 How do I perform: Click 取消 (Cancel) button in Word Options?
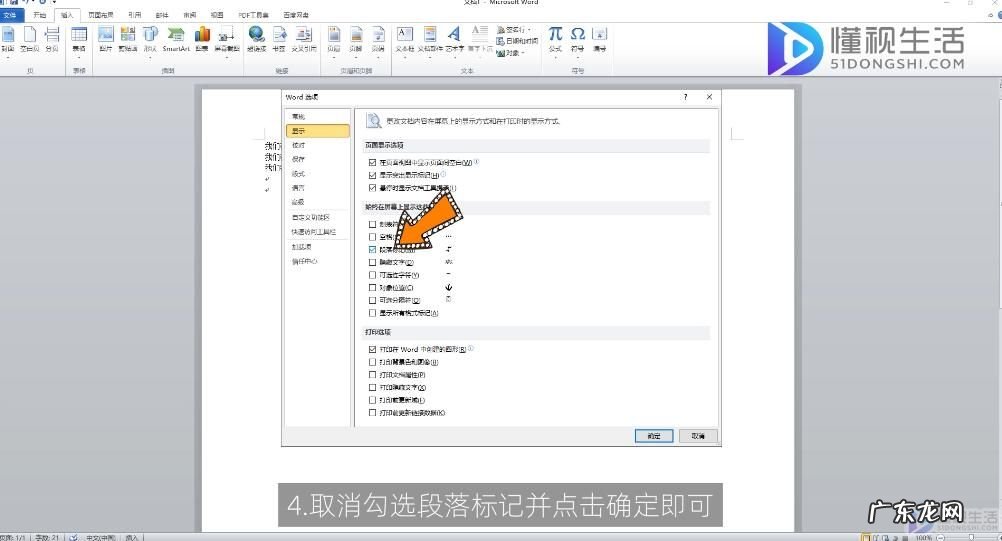pos(698,436)
